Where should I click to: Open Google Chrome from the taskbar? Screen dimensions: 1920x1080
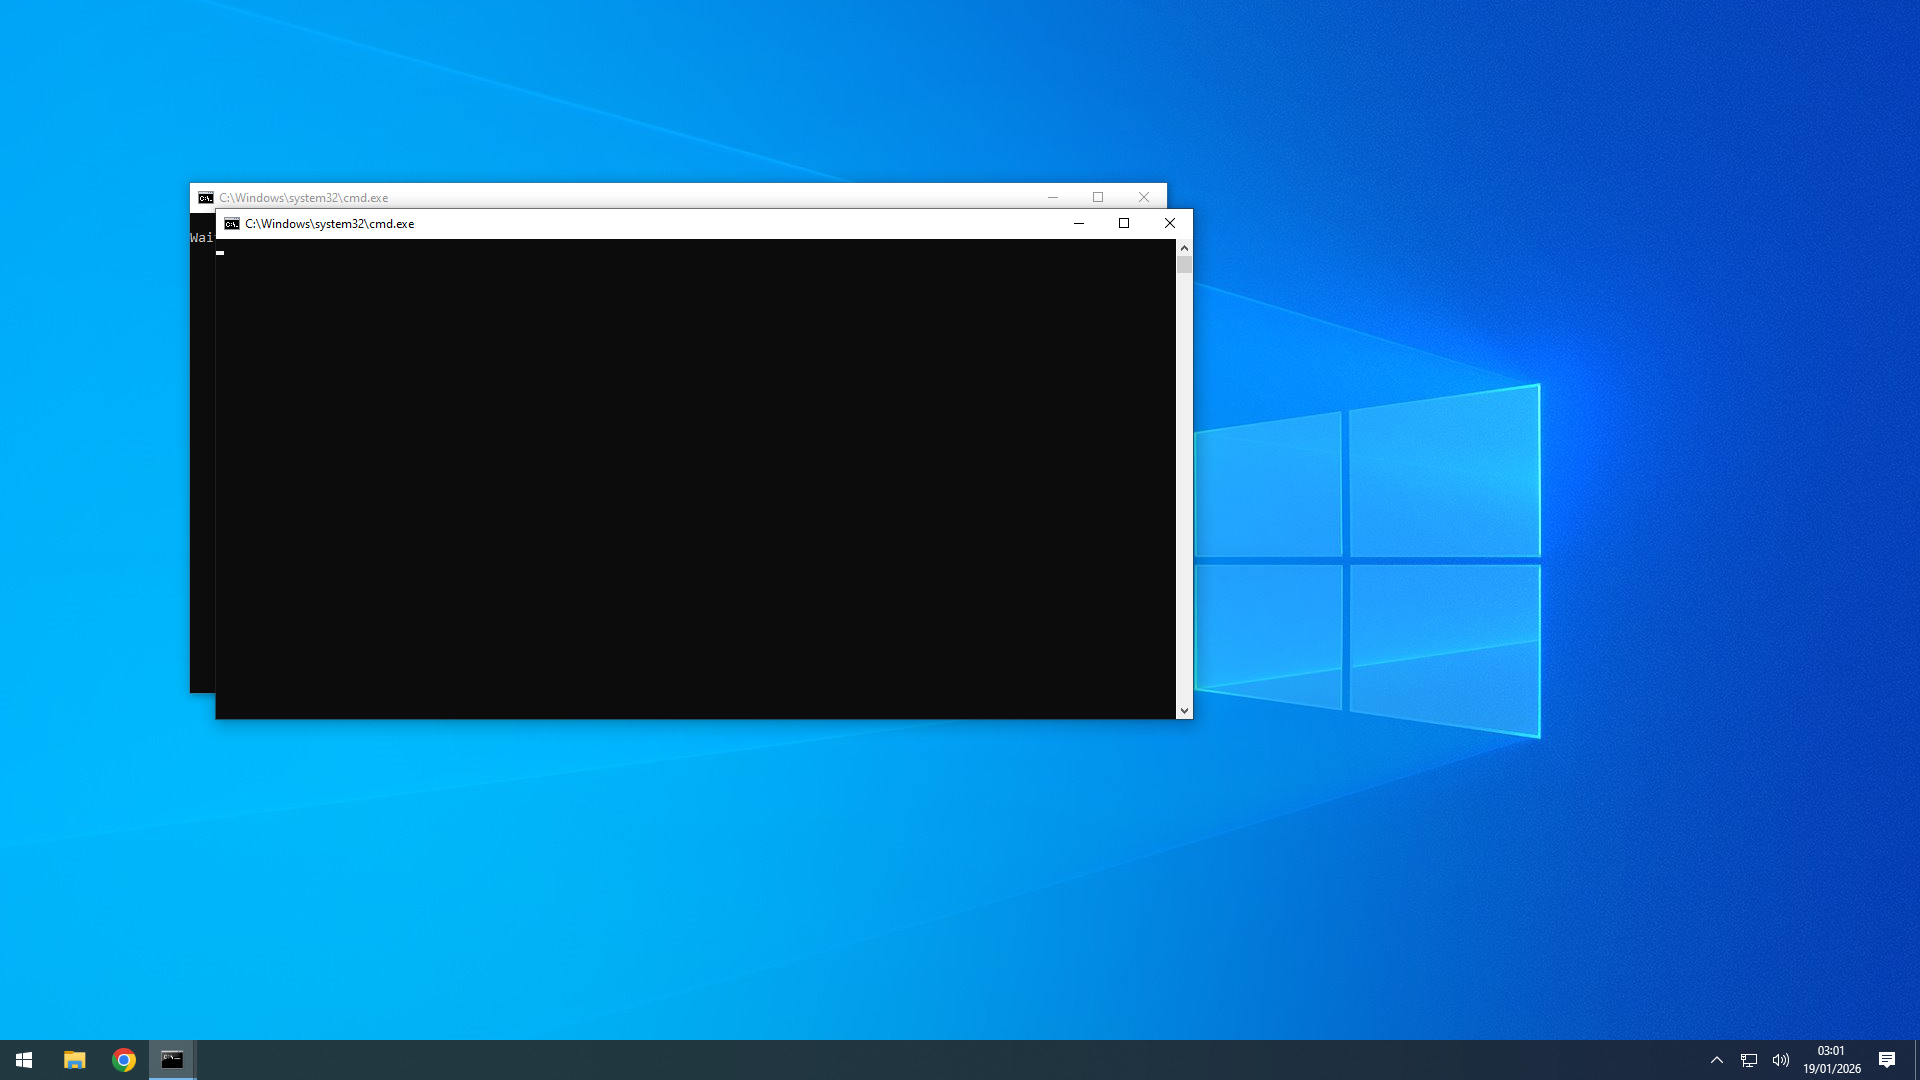coord(123,1059)
